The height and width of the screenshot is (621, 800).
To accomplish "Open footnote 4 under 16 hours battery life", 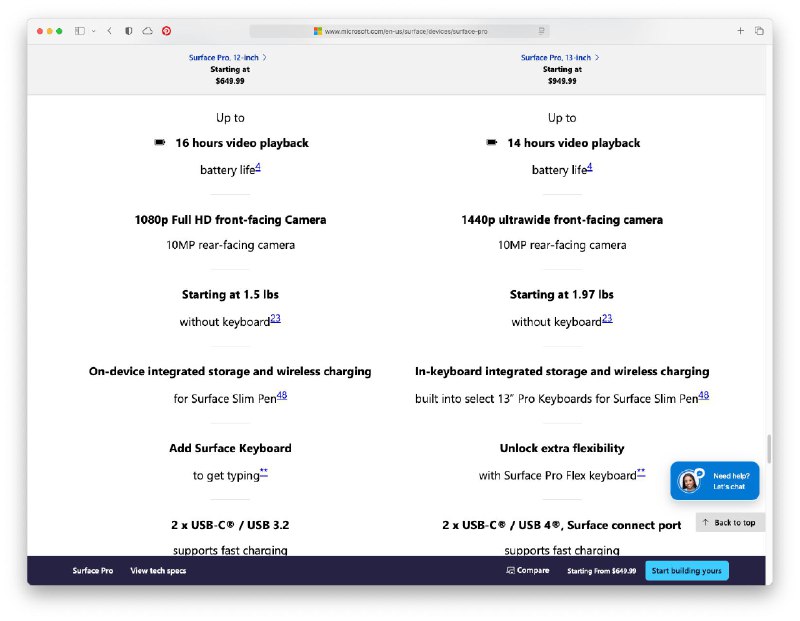I will [x=257, y=167].
